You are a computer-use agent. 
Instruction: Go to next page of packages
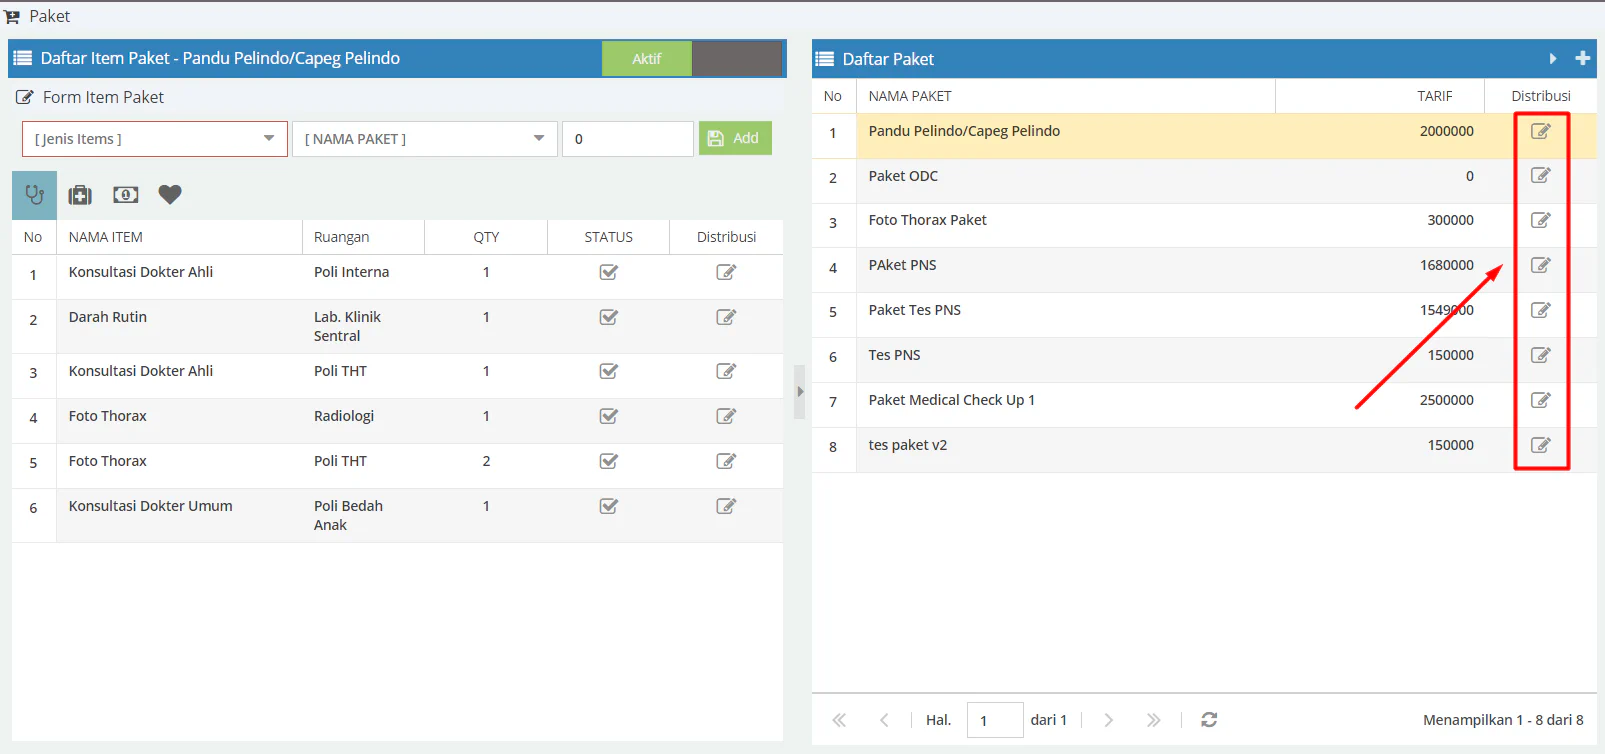(1108, 720)
